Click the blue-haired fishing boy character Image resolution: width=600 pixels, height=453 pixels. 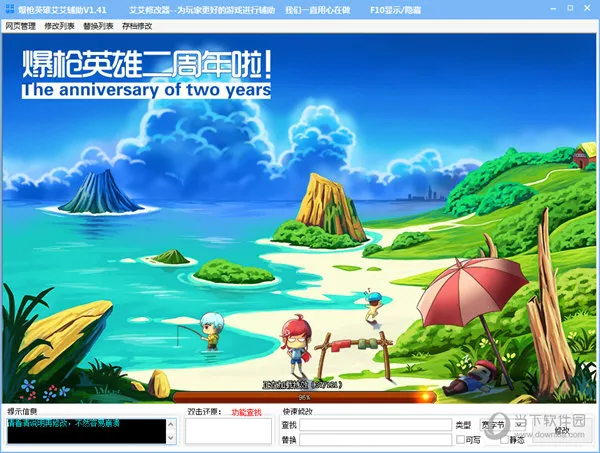[x=209, y=328]
